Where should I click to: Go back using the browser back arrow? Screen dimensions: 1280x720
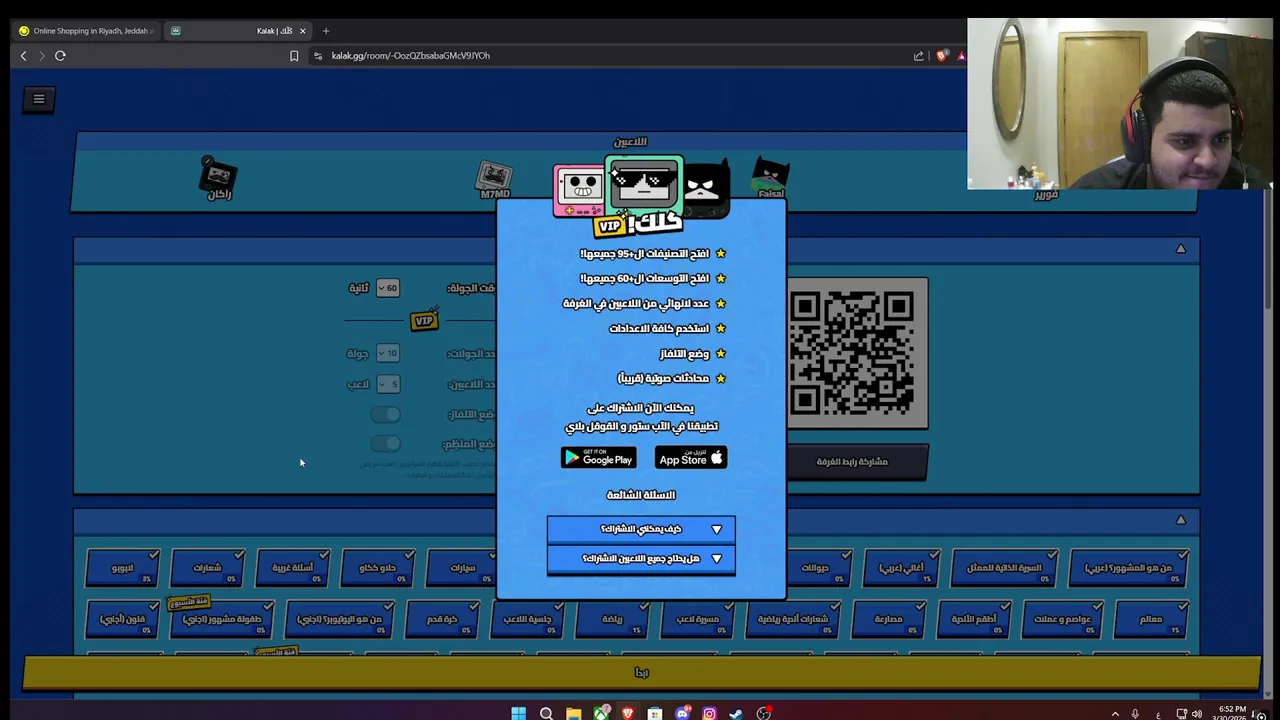tap(24, 56)
